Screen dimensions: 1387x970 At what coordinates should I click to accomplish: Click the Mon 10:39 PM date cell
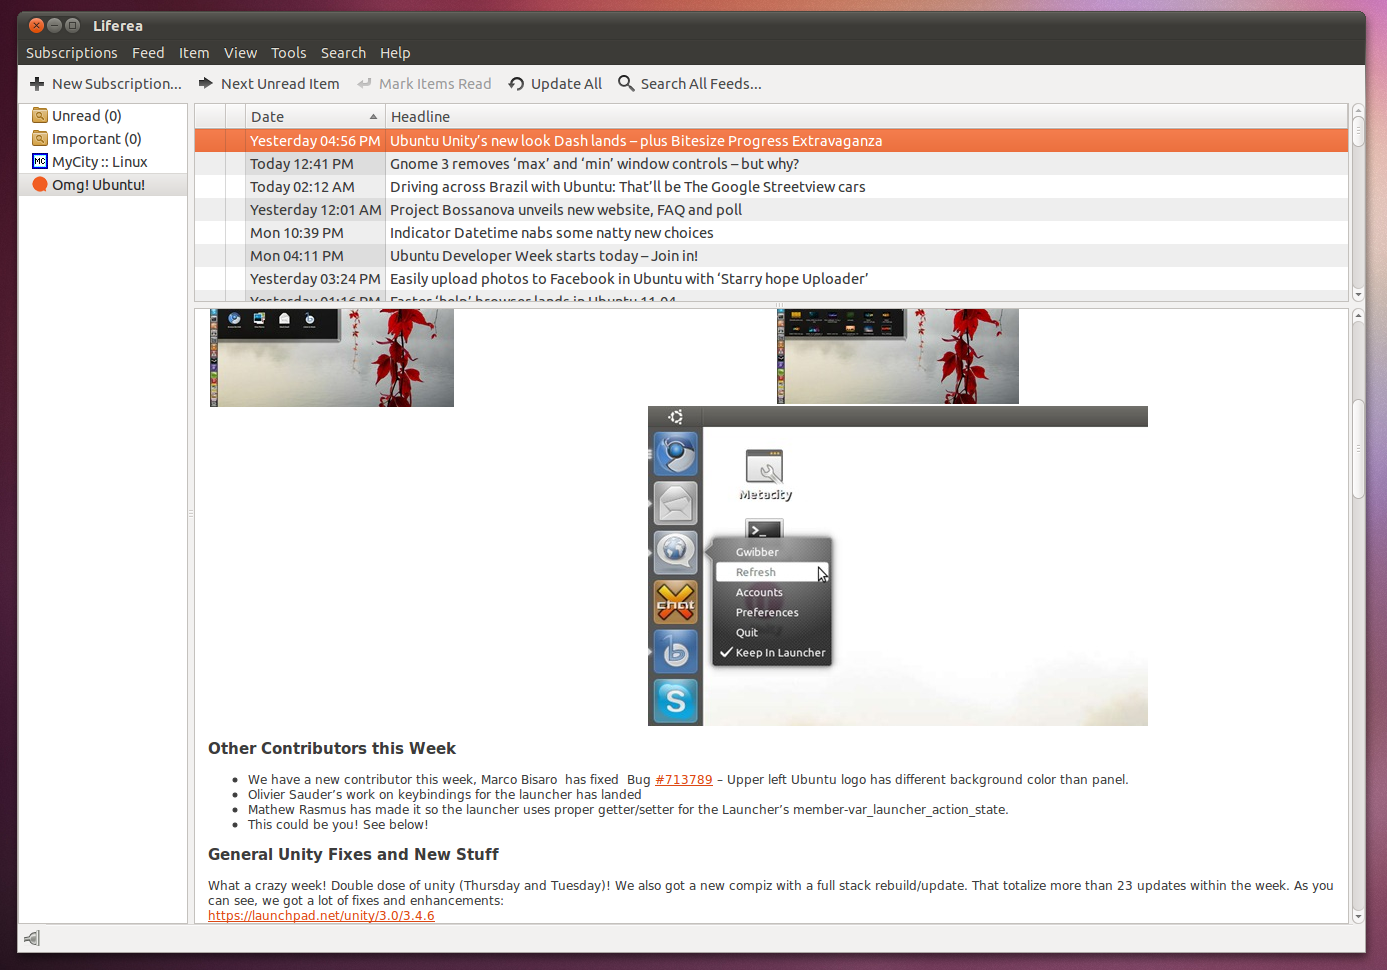pos(315,233)
